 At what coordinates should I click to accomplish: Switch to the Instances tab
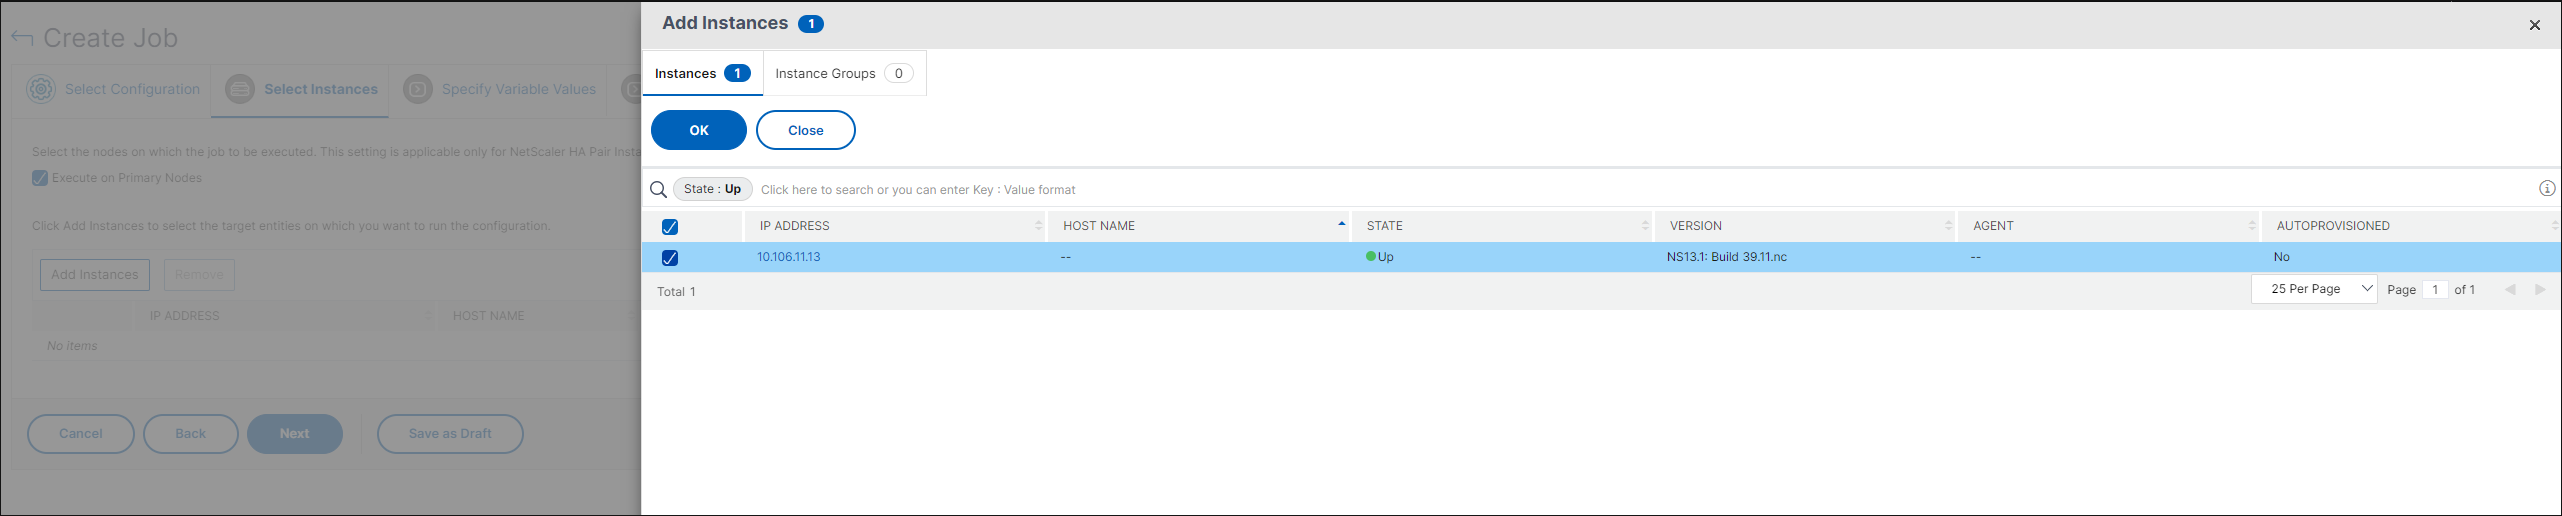[702, 73]
